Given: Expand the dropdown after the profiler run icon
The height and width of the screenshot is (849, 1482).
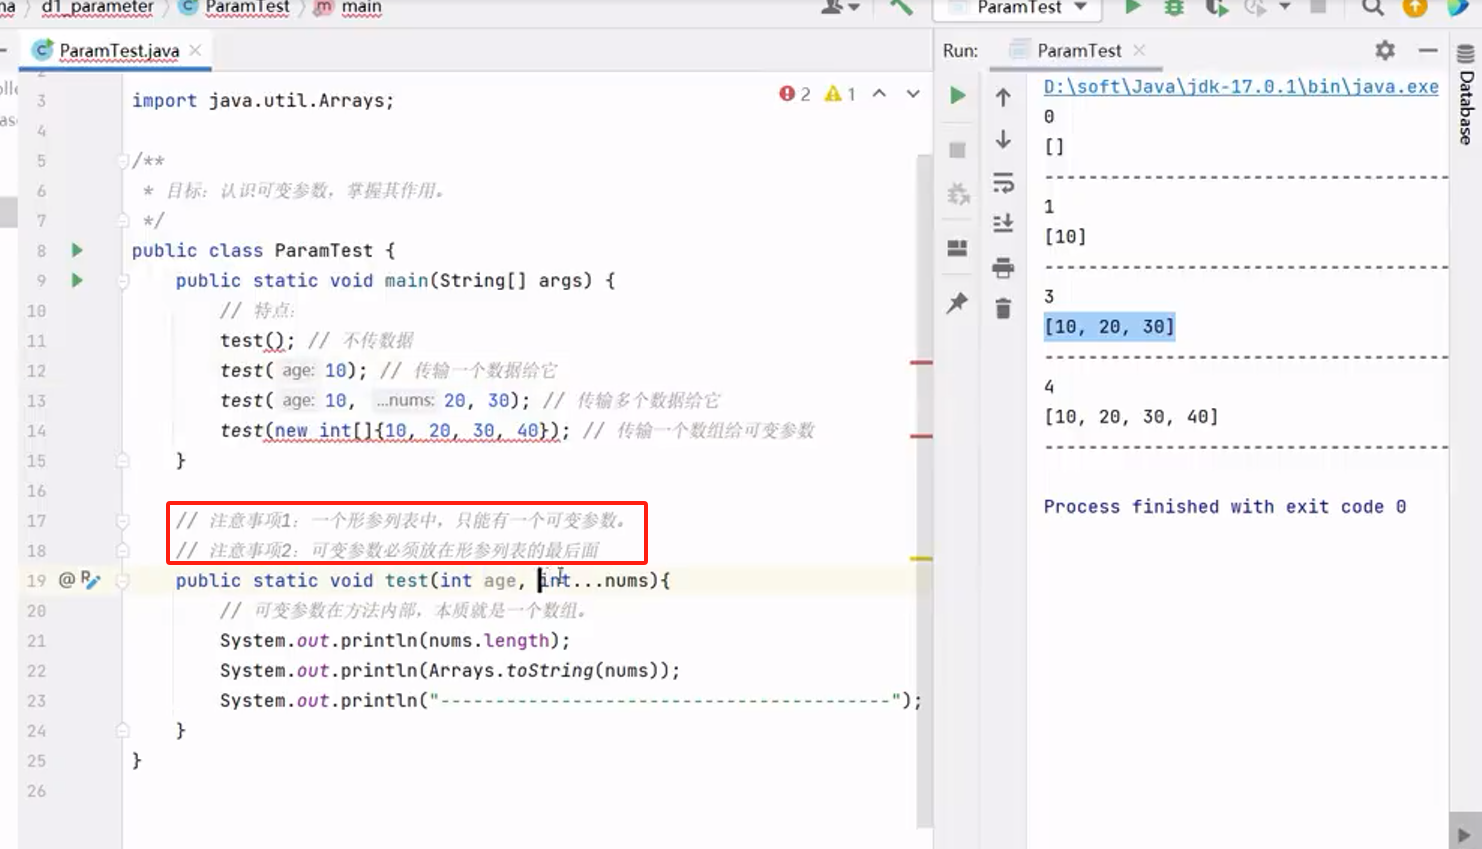Looking at the screenshot, I should [x=1286, y=7].
